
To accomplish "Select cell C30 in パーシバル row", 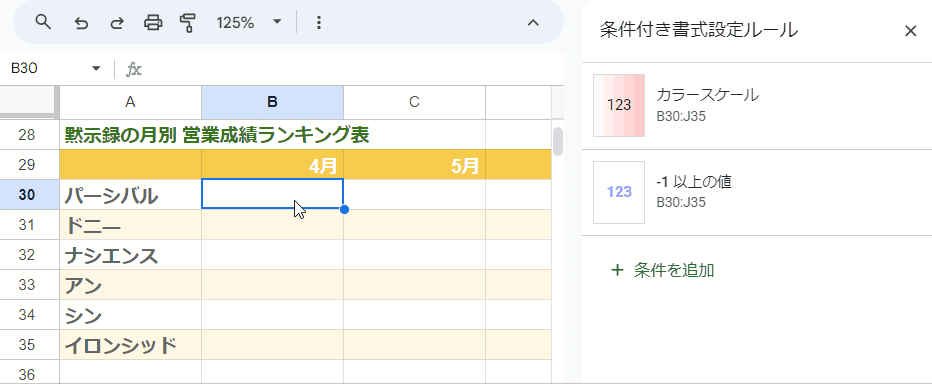I will coord(414,194).
